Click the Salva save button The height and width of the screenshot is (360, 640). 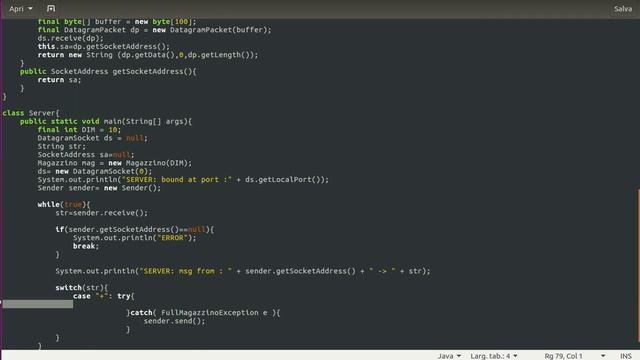(622, 9)
